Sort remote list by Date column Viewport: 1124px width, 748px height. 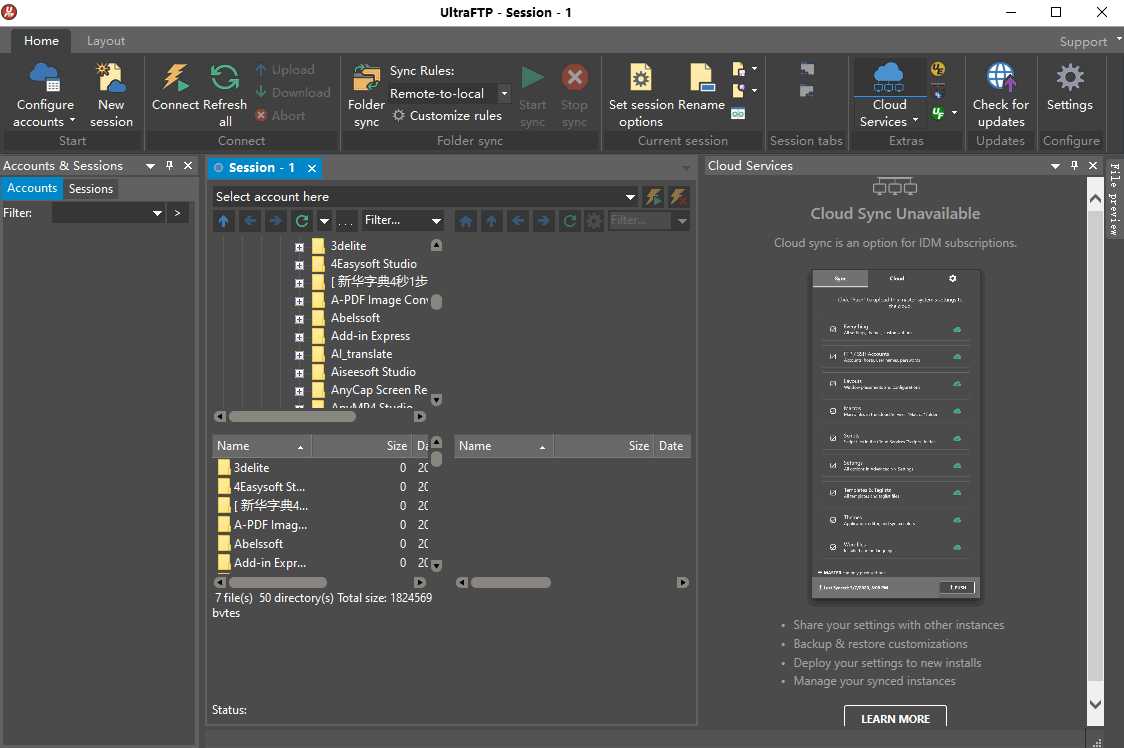pos(672,446)
